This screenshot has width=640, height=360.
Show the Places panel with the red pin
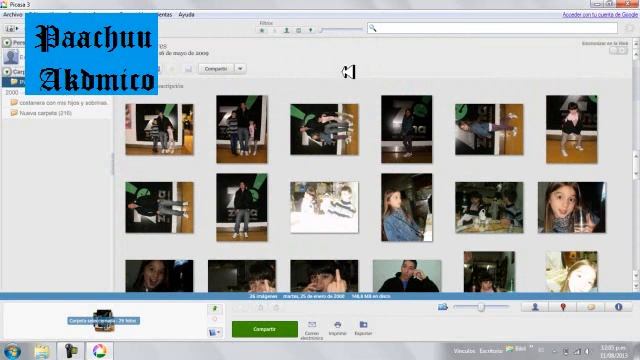(x=563, y=307)
